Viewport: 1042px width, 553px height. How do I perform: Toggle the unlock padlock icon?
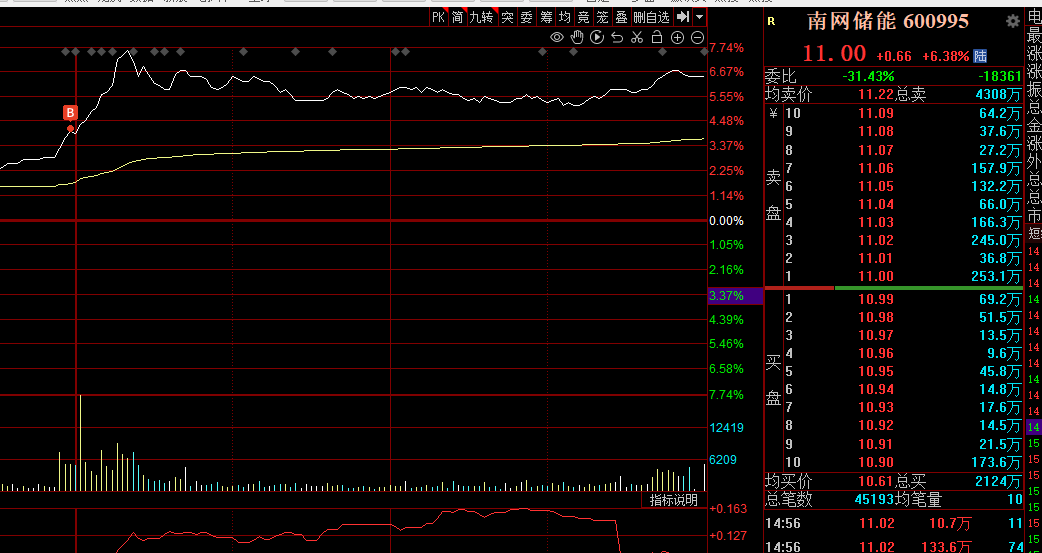[x=657, y=37]
